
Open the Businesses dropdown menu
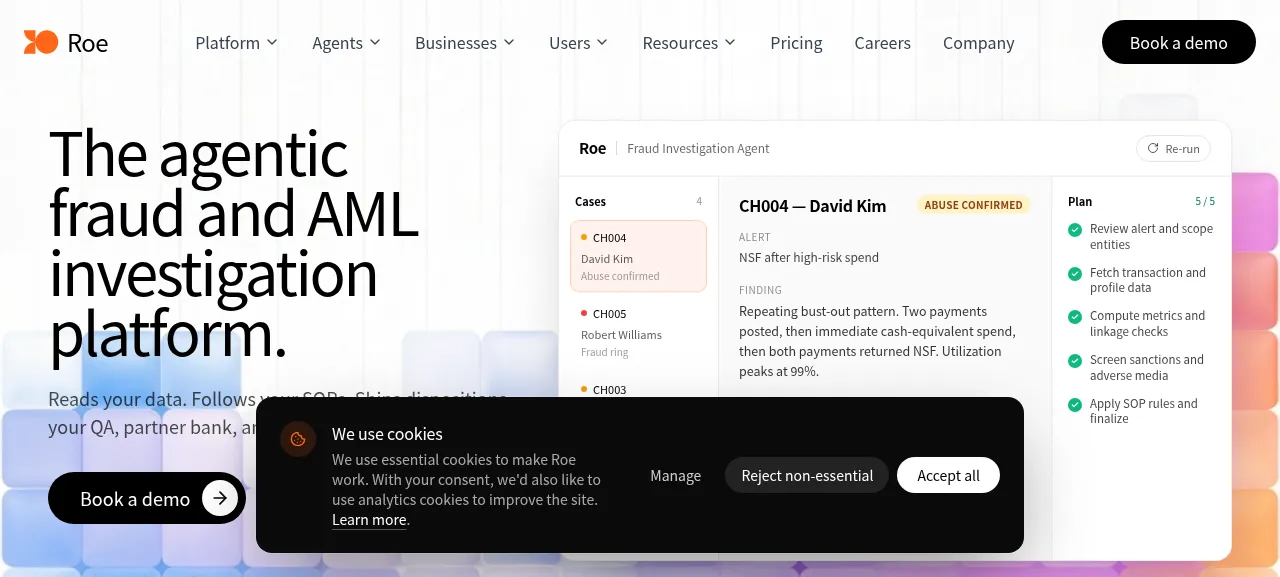(465, 43)
